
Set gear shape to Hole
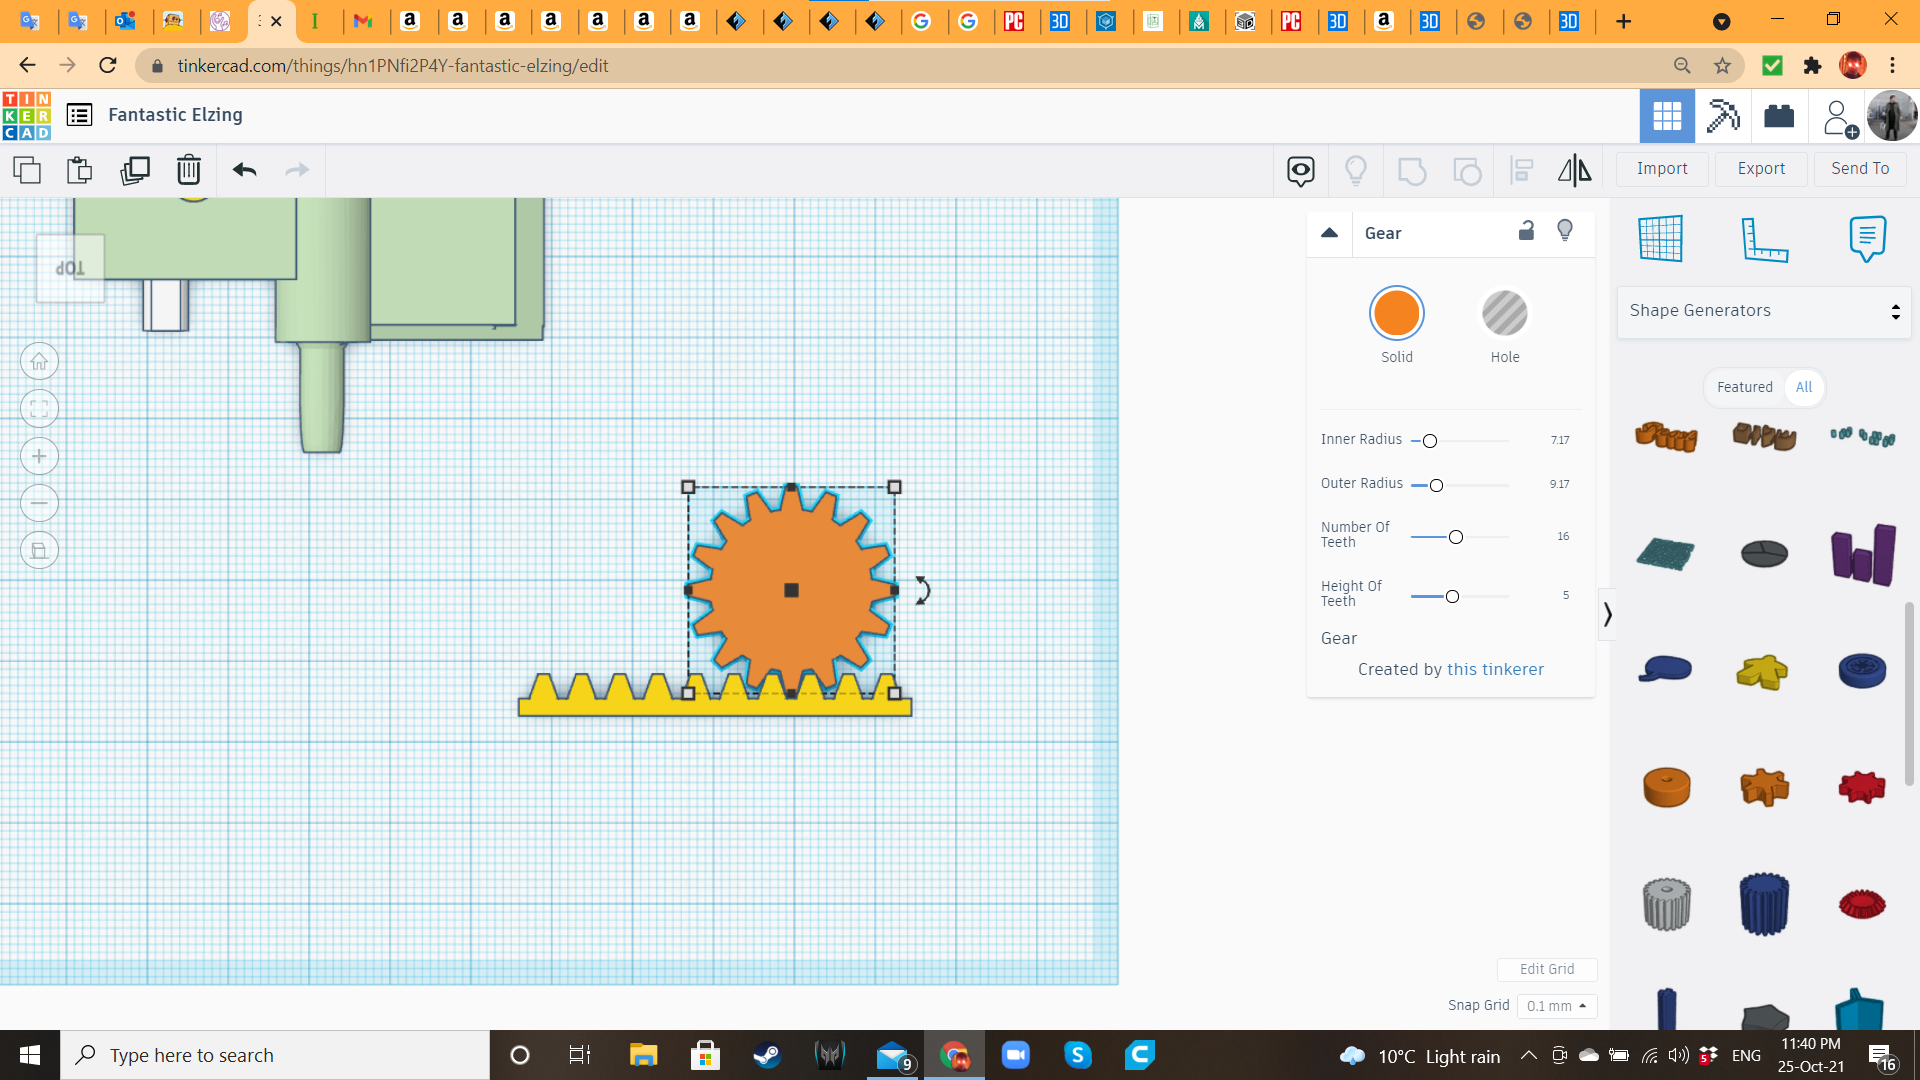(1504, 314)
